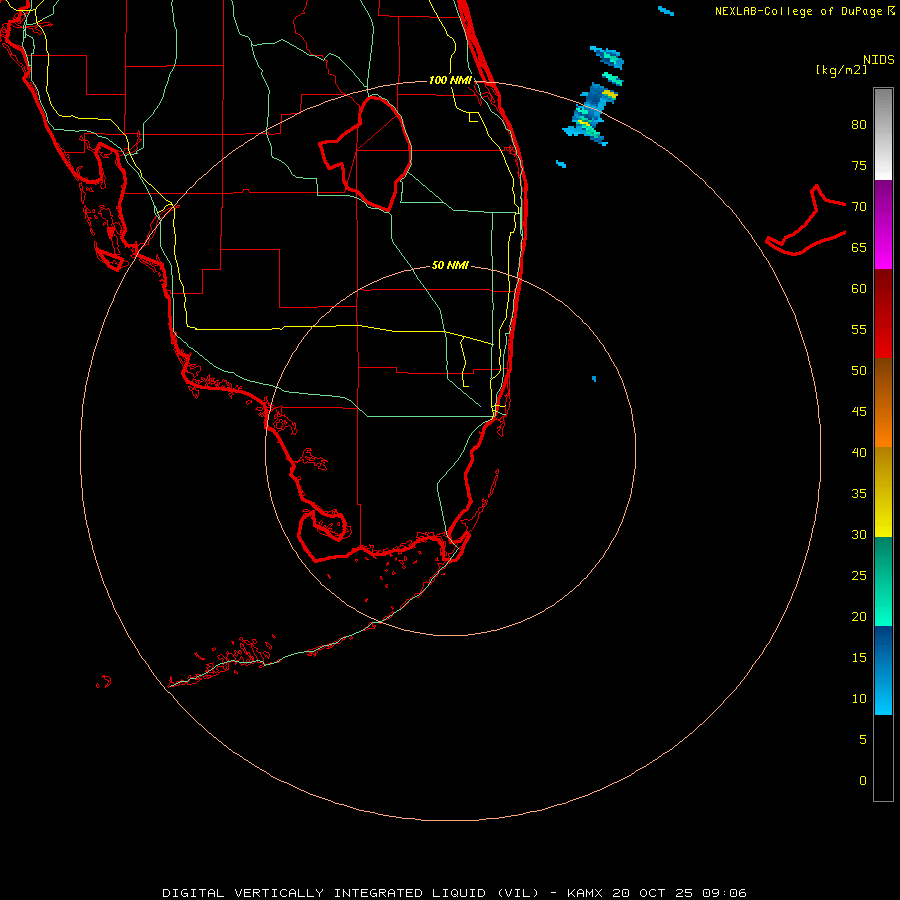Screen dimensions: 900x900
Task: Click the 40 value on the scale
Action: tap(859, 452)
